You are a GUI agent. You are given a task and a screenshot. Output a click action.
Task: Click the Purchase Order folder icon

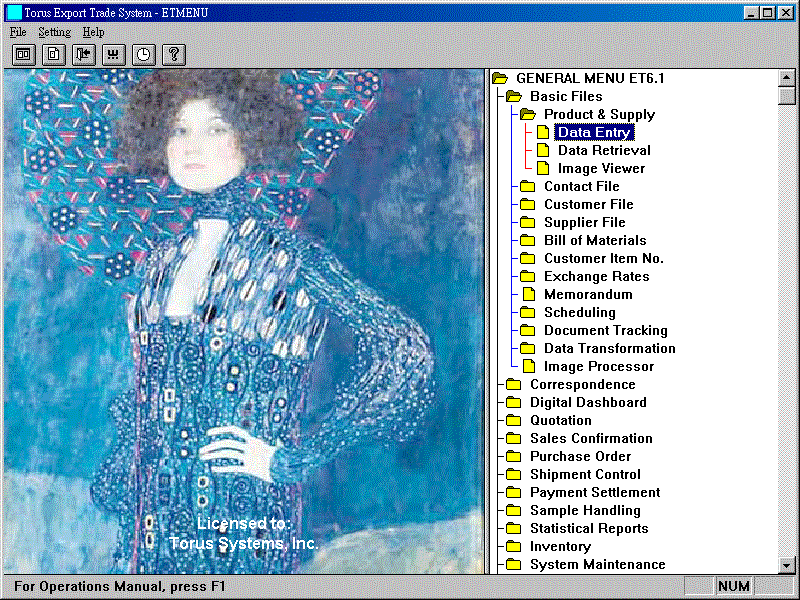[x=514, y=457]
